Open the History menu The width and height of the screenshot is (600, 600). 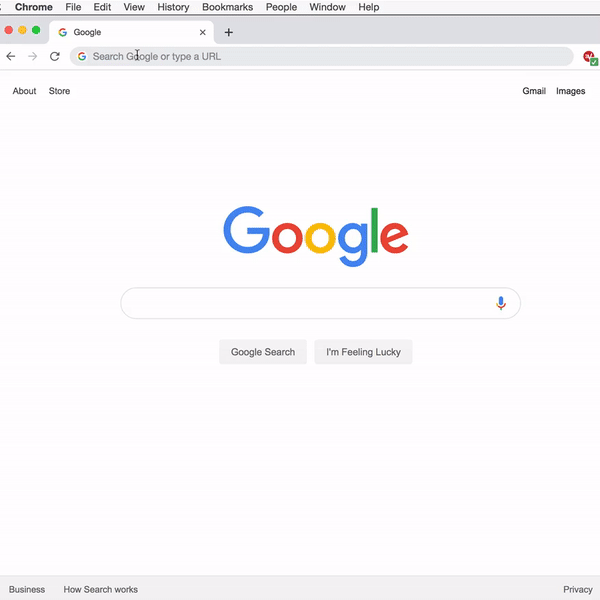pos(173,7)
